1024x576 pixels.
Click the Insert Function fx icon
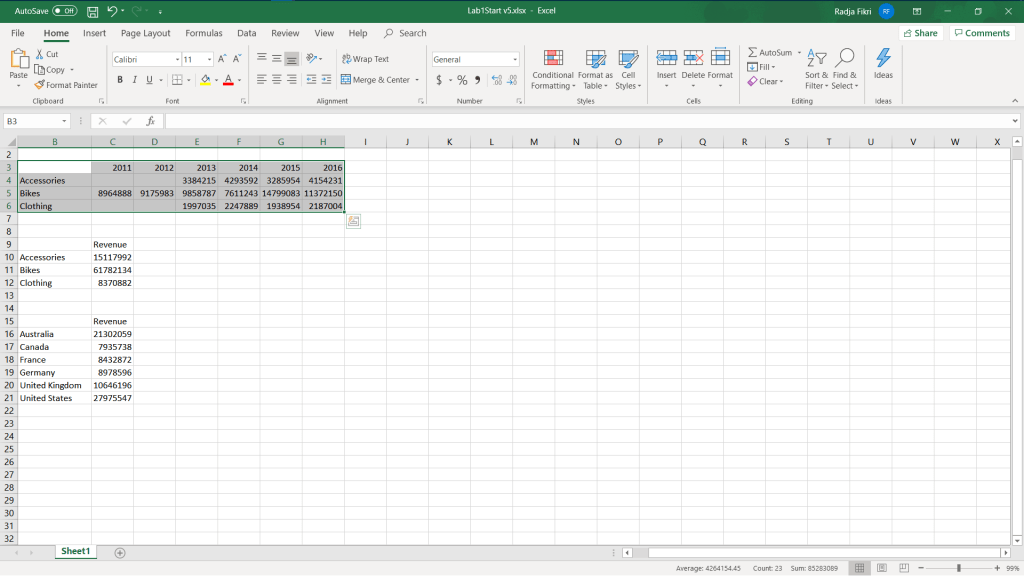151,121
